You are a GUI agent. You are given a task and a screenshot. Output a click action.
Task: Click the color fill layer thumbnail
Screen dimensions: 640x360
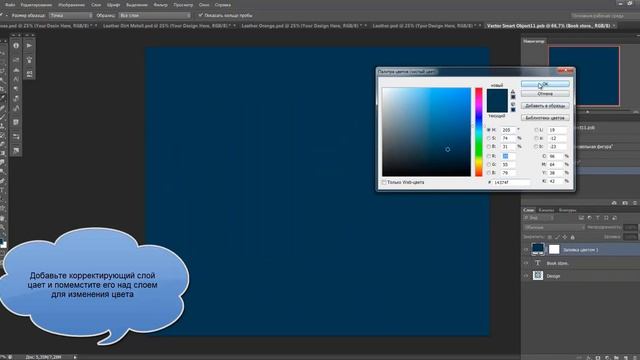(538, 249)
